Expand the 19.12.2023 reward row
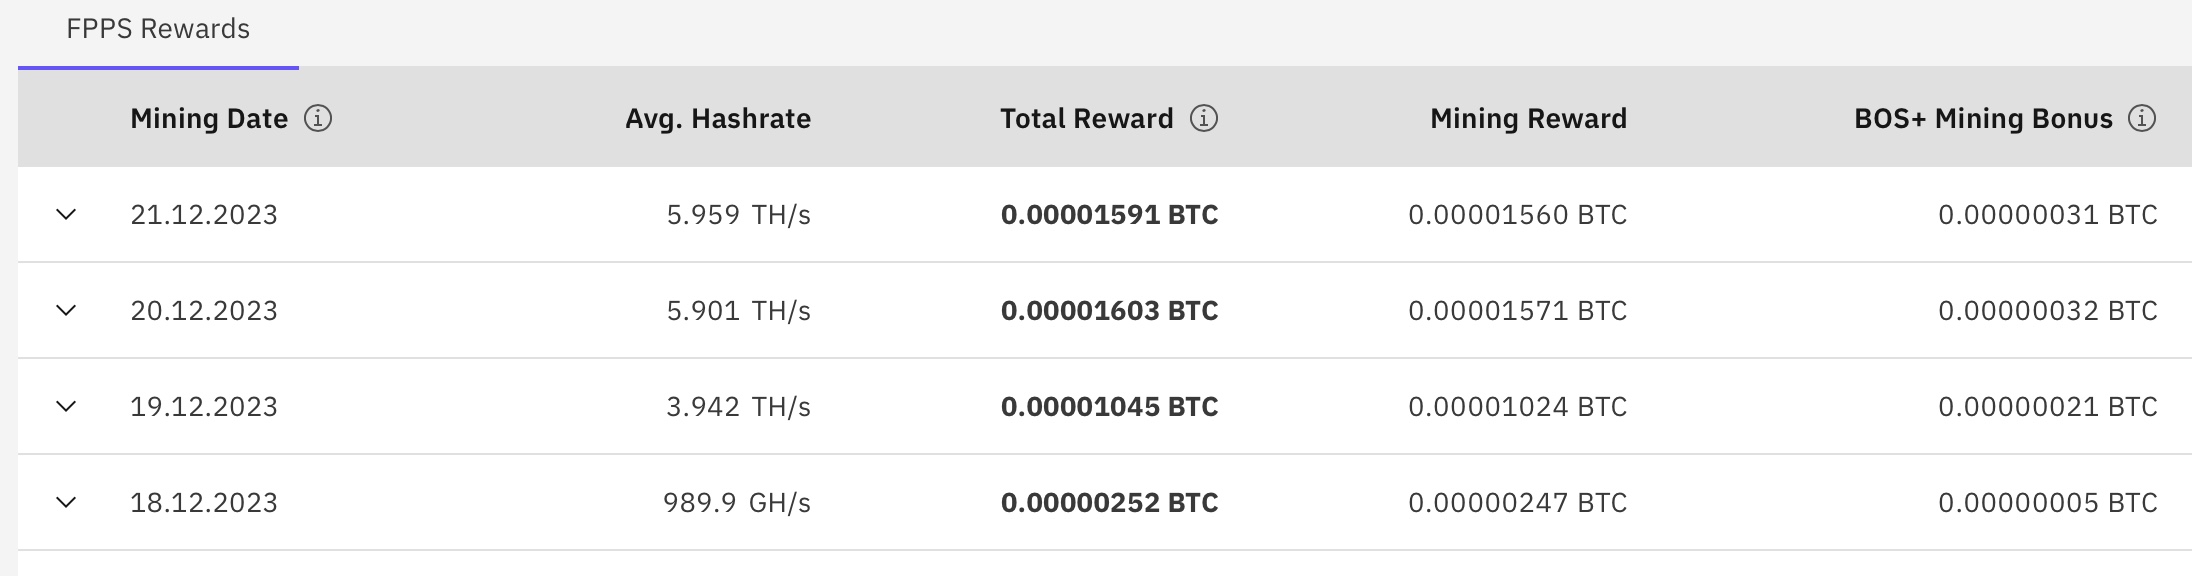 66,407
